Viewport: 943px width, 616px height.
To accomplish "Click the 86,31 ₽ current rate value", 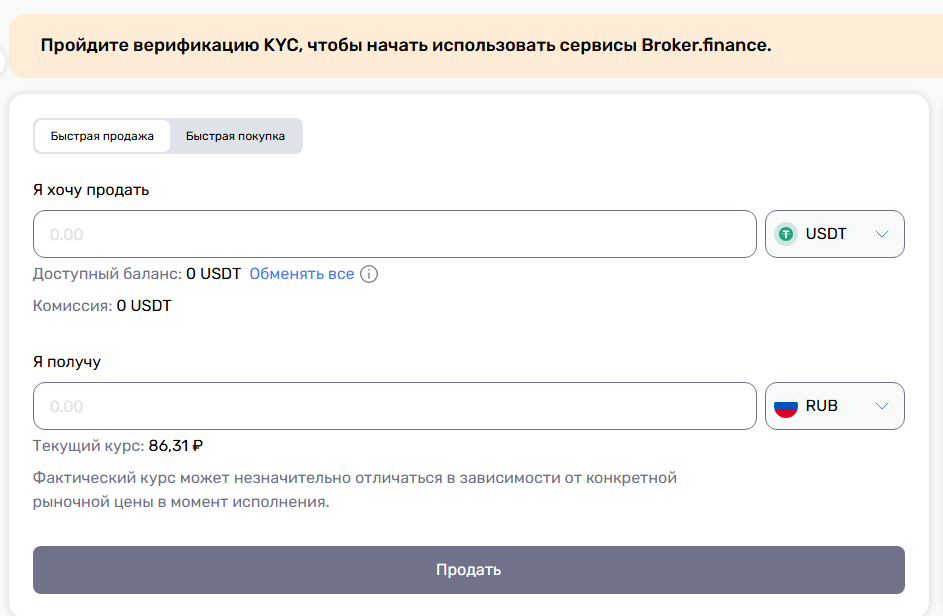I will click(x=176, y=446).
